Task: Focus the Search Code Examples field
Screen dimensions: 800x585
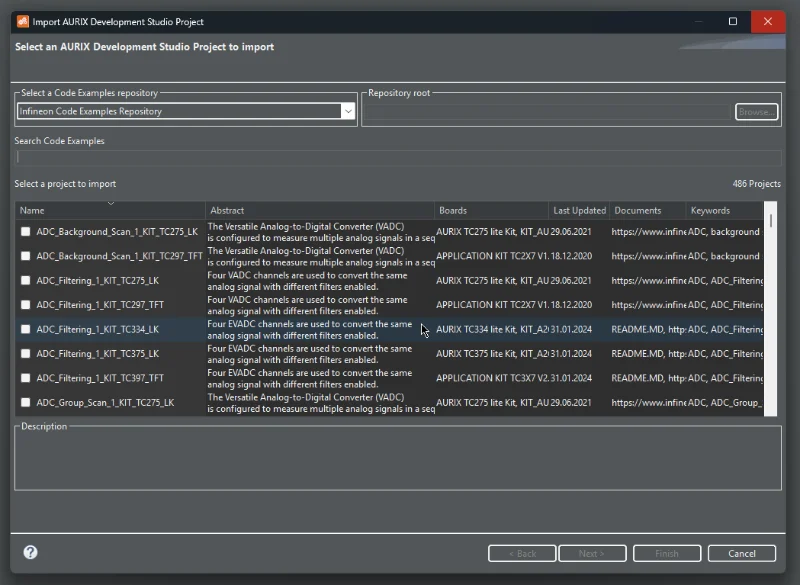Action: 398,157
